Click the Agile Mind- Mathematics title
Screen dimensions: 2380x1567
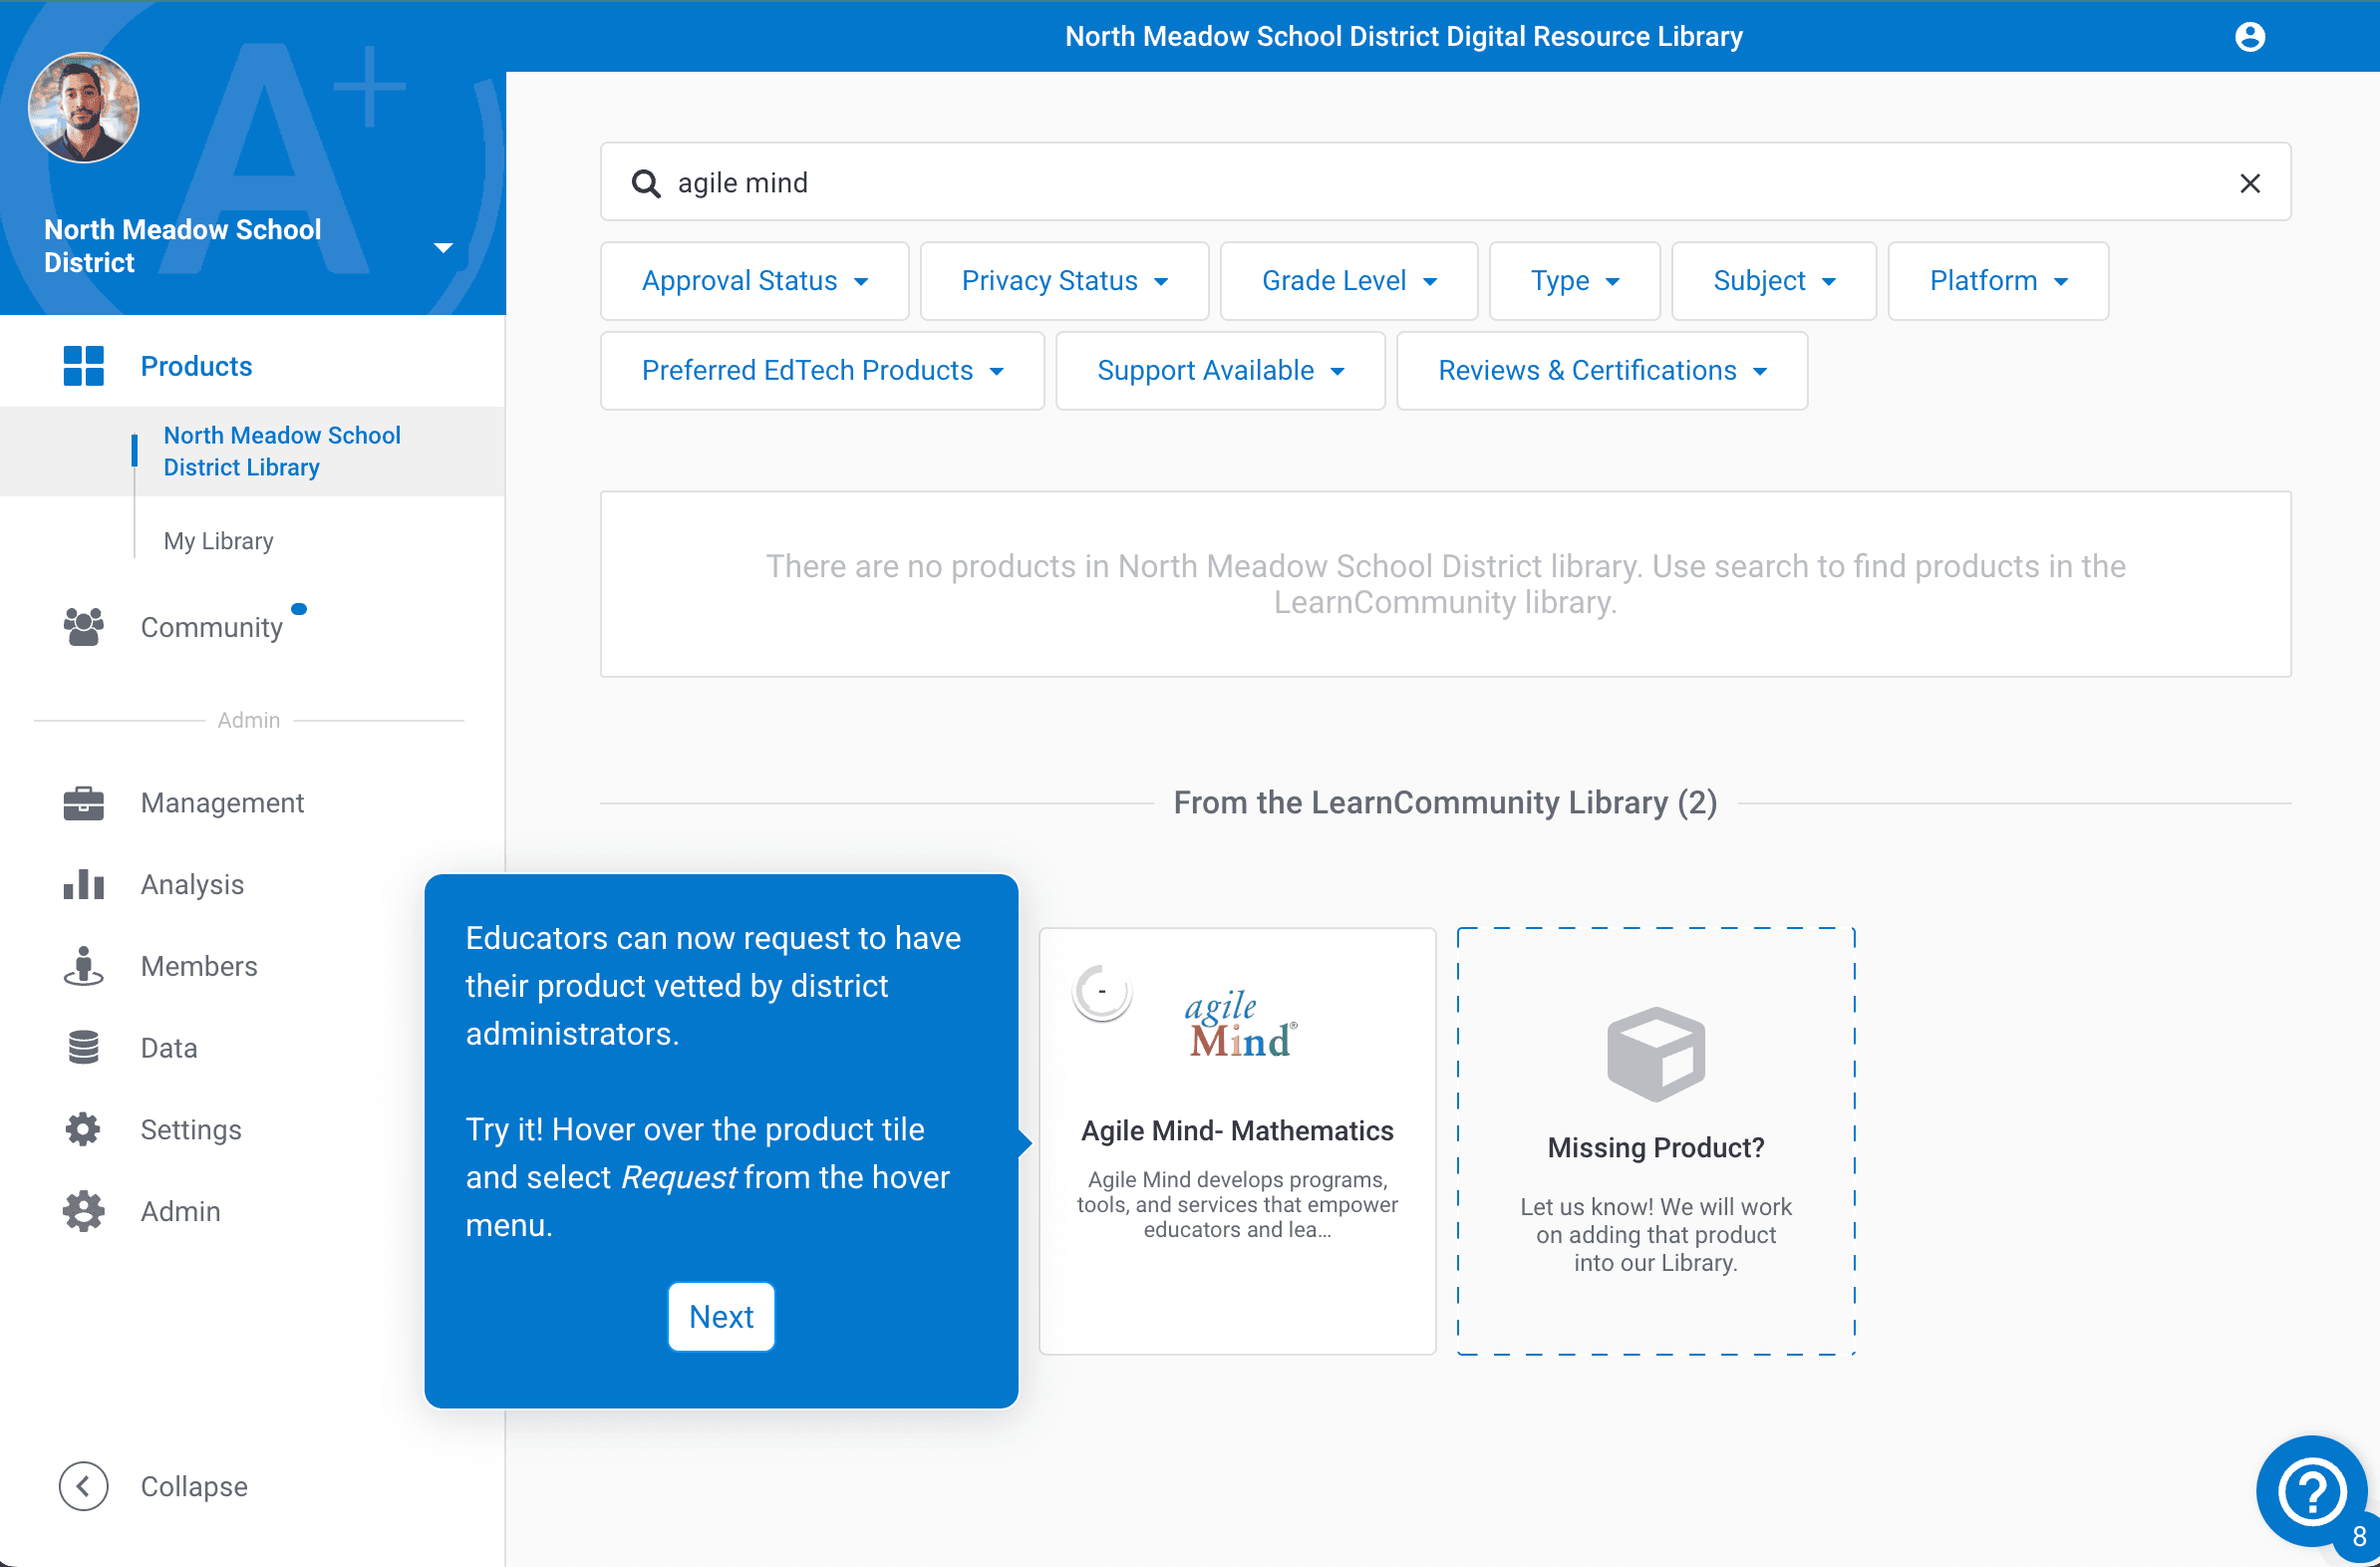(x=1237, y=1130)
